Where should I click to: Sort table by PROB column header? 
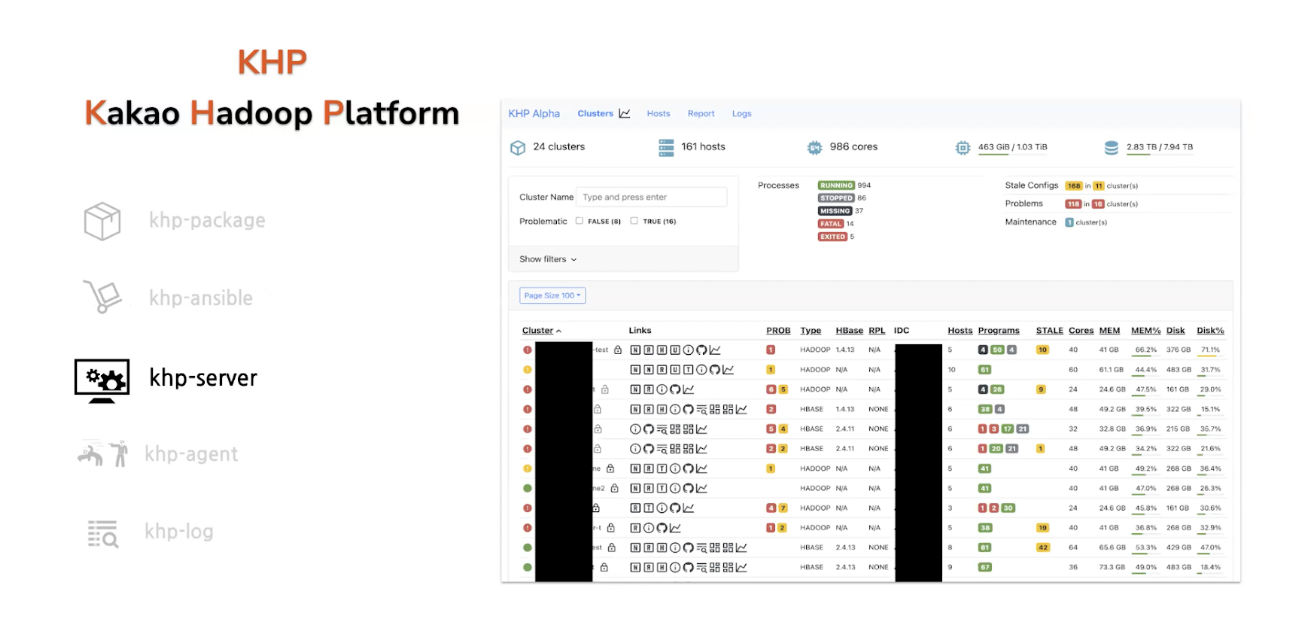778,331
